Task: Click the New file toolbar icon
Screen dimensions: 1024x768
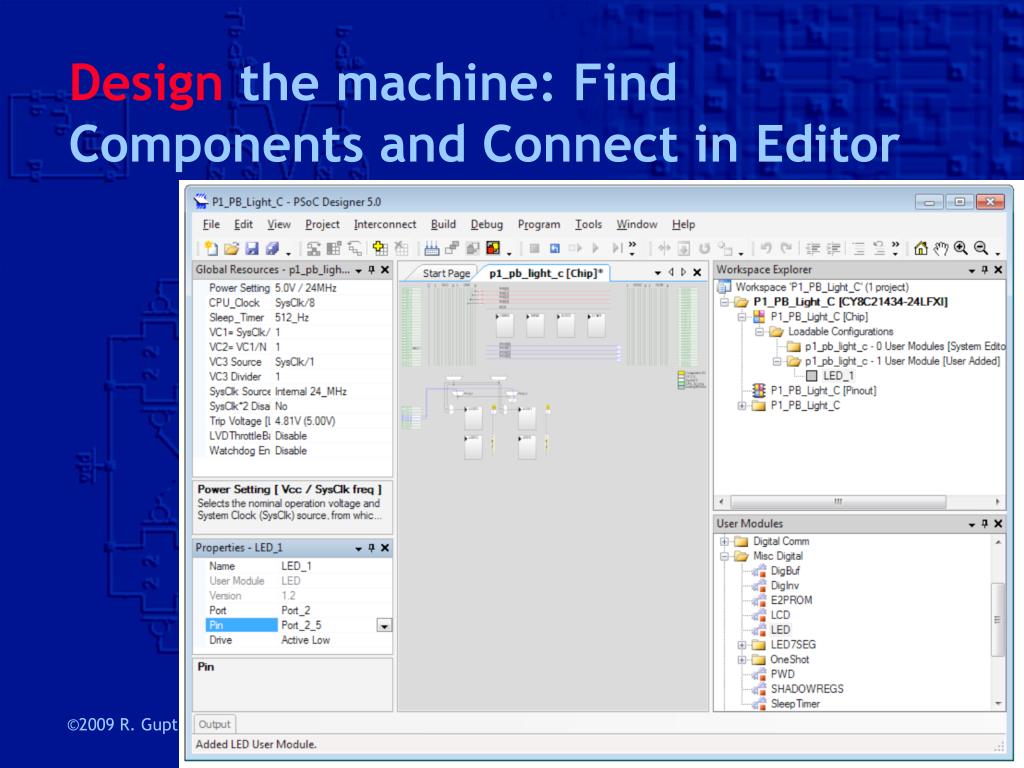Action: [210, 248]
